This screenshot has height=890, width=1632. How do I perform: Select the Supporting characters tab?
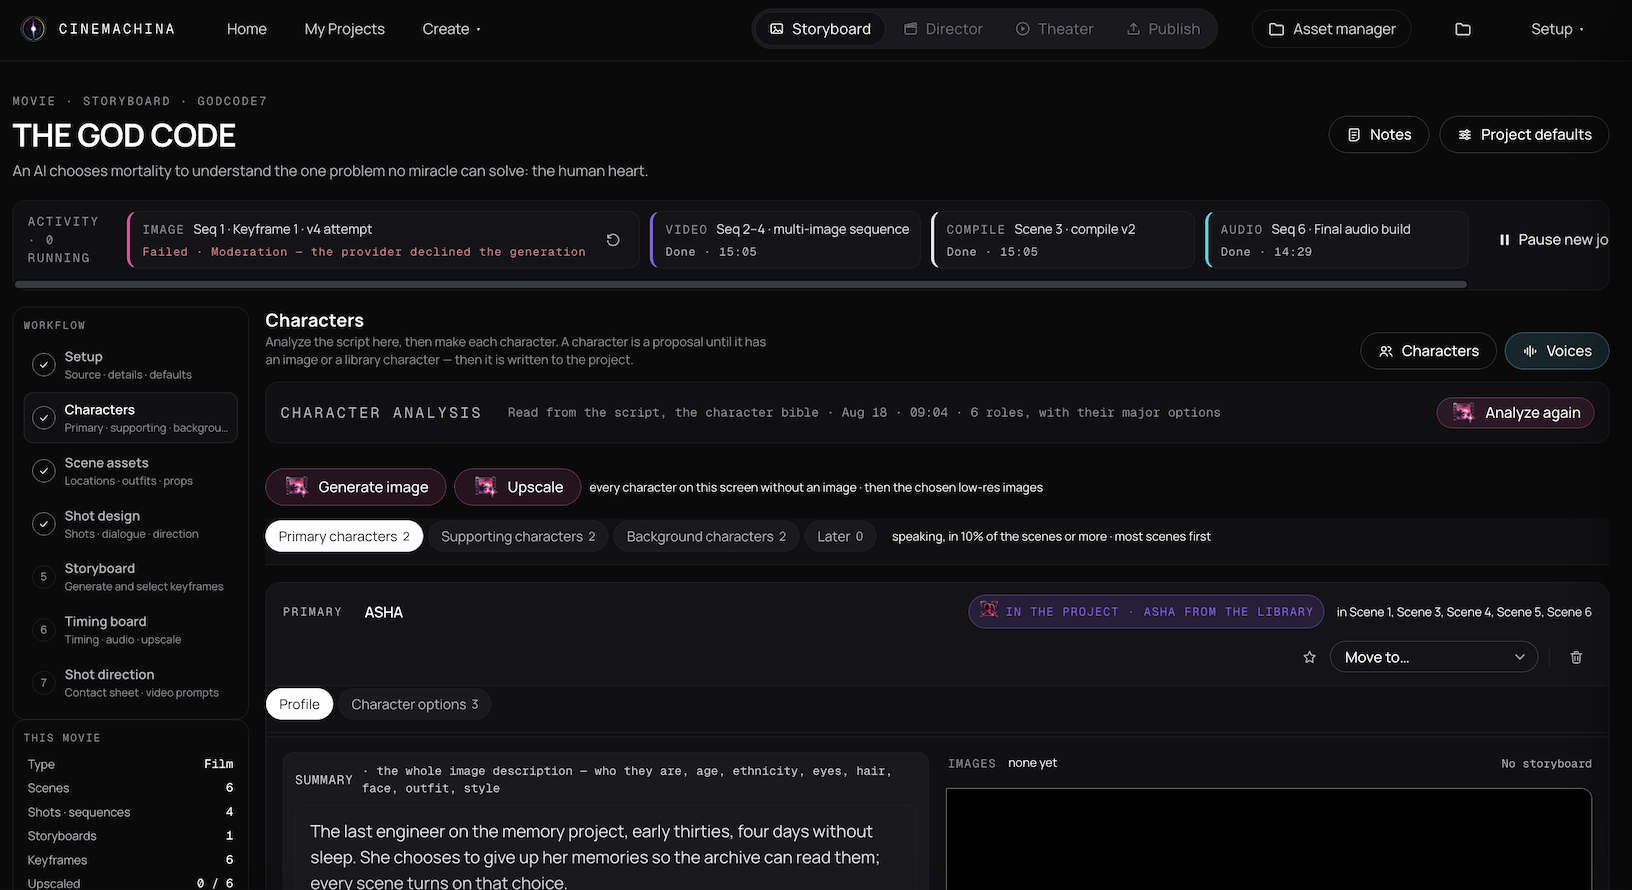(518, 536)
